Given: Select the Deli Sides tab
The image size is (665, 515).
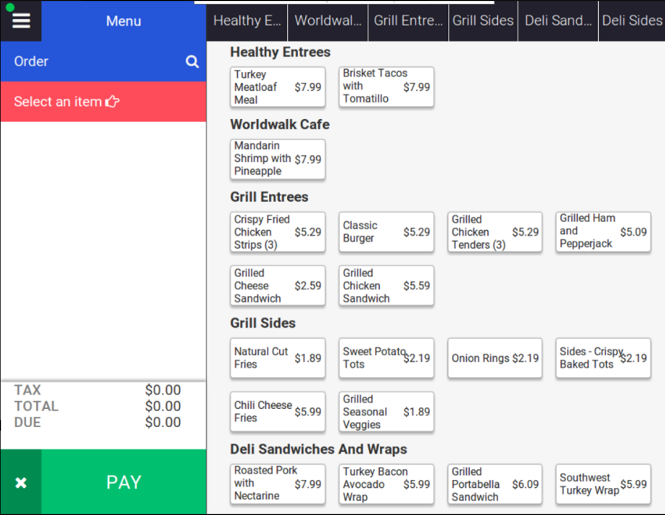Looking at the screenshot, I should [x=631, y=21].
